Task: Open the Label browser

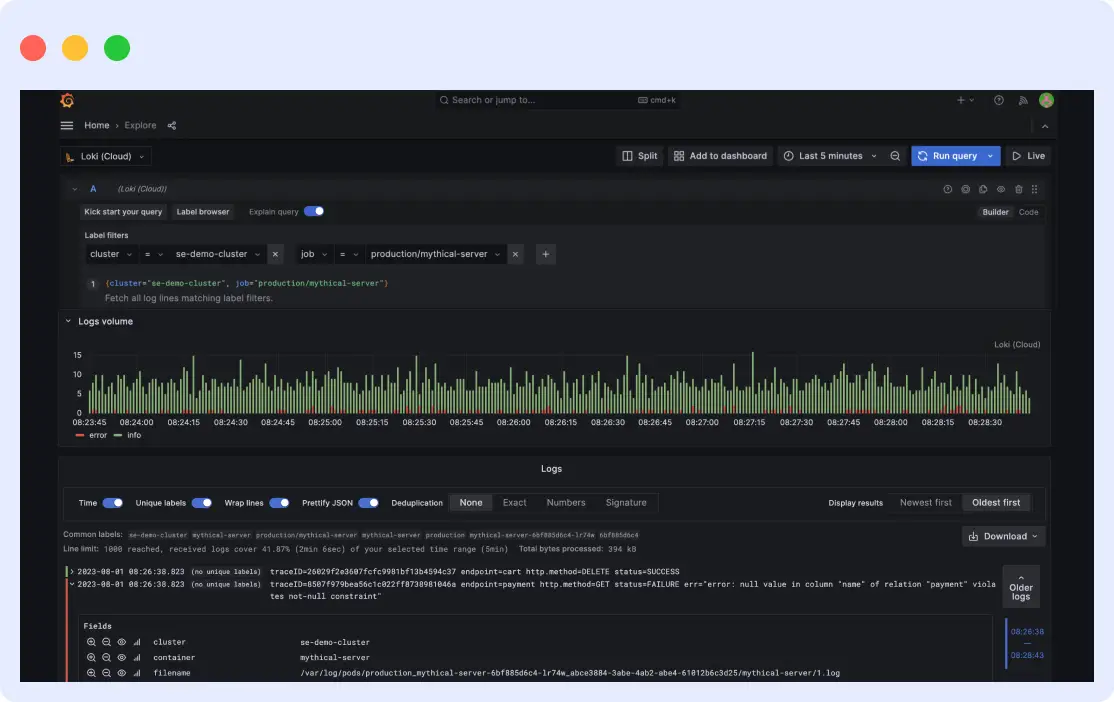Action: point(203,211)
